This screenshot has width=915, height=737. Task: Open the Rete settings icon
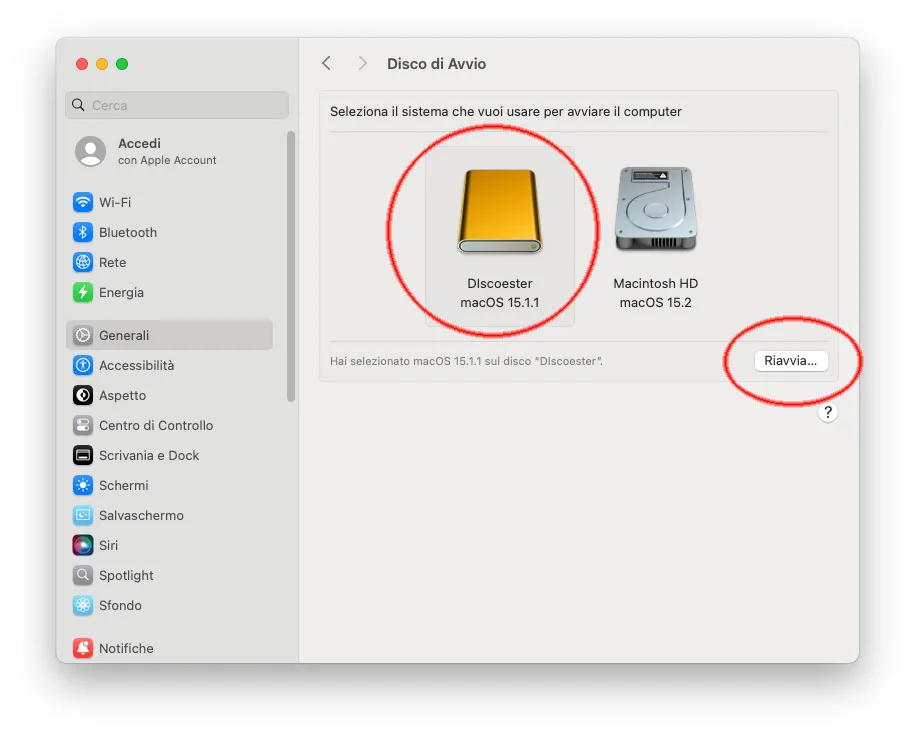(x=82, y=262)
